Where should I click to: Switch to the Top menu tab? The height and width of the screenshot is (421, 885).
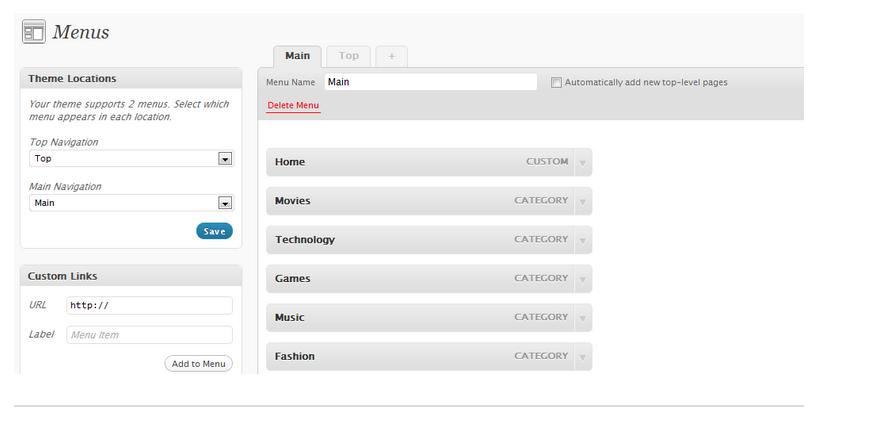(349, 56)
